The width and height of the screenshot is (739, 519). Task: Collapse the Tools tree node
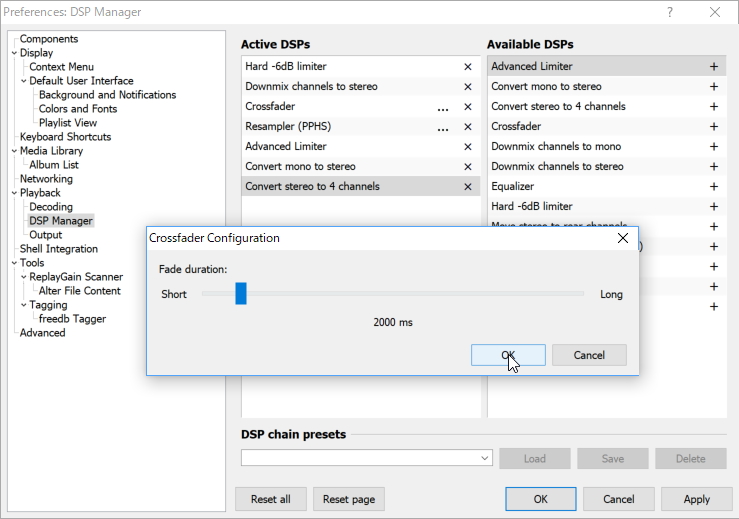14,263
